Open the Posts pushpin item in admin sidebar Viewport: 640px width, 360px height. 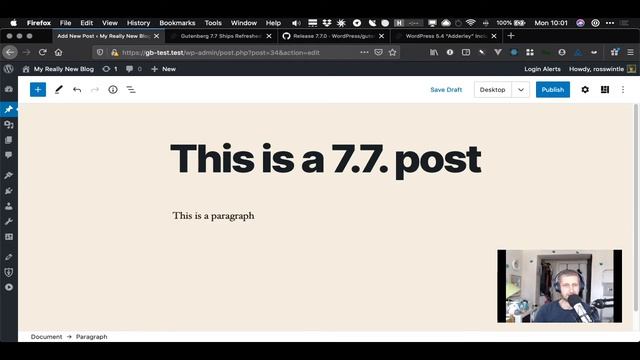pyautogui.click(x=9, y=109)
